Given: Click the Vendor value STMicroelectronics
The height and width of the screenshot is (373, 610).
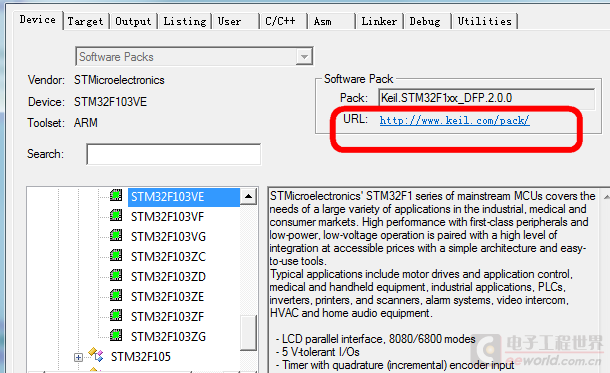Looking at the screenshot, I should [119, 80].
